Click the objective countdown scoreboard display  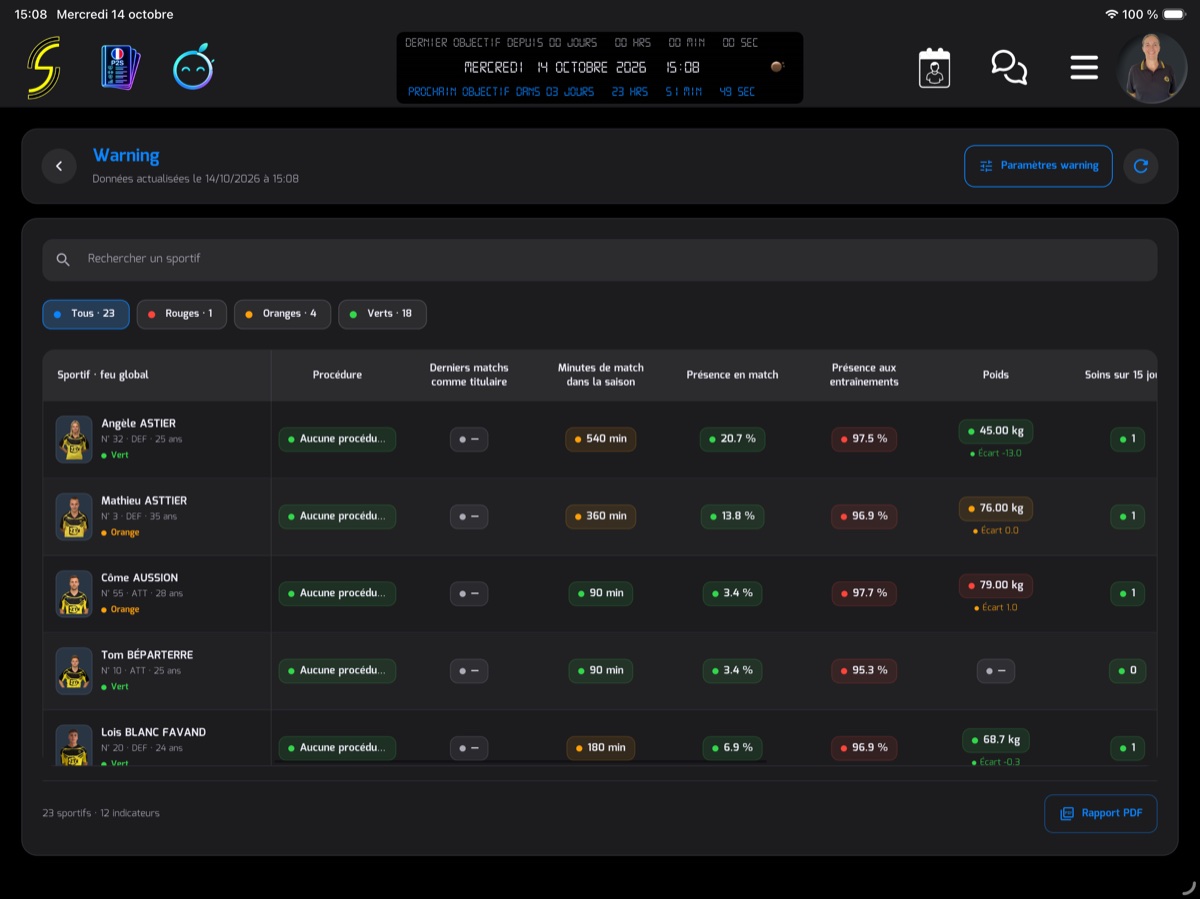pos(600,68)
